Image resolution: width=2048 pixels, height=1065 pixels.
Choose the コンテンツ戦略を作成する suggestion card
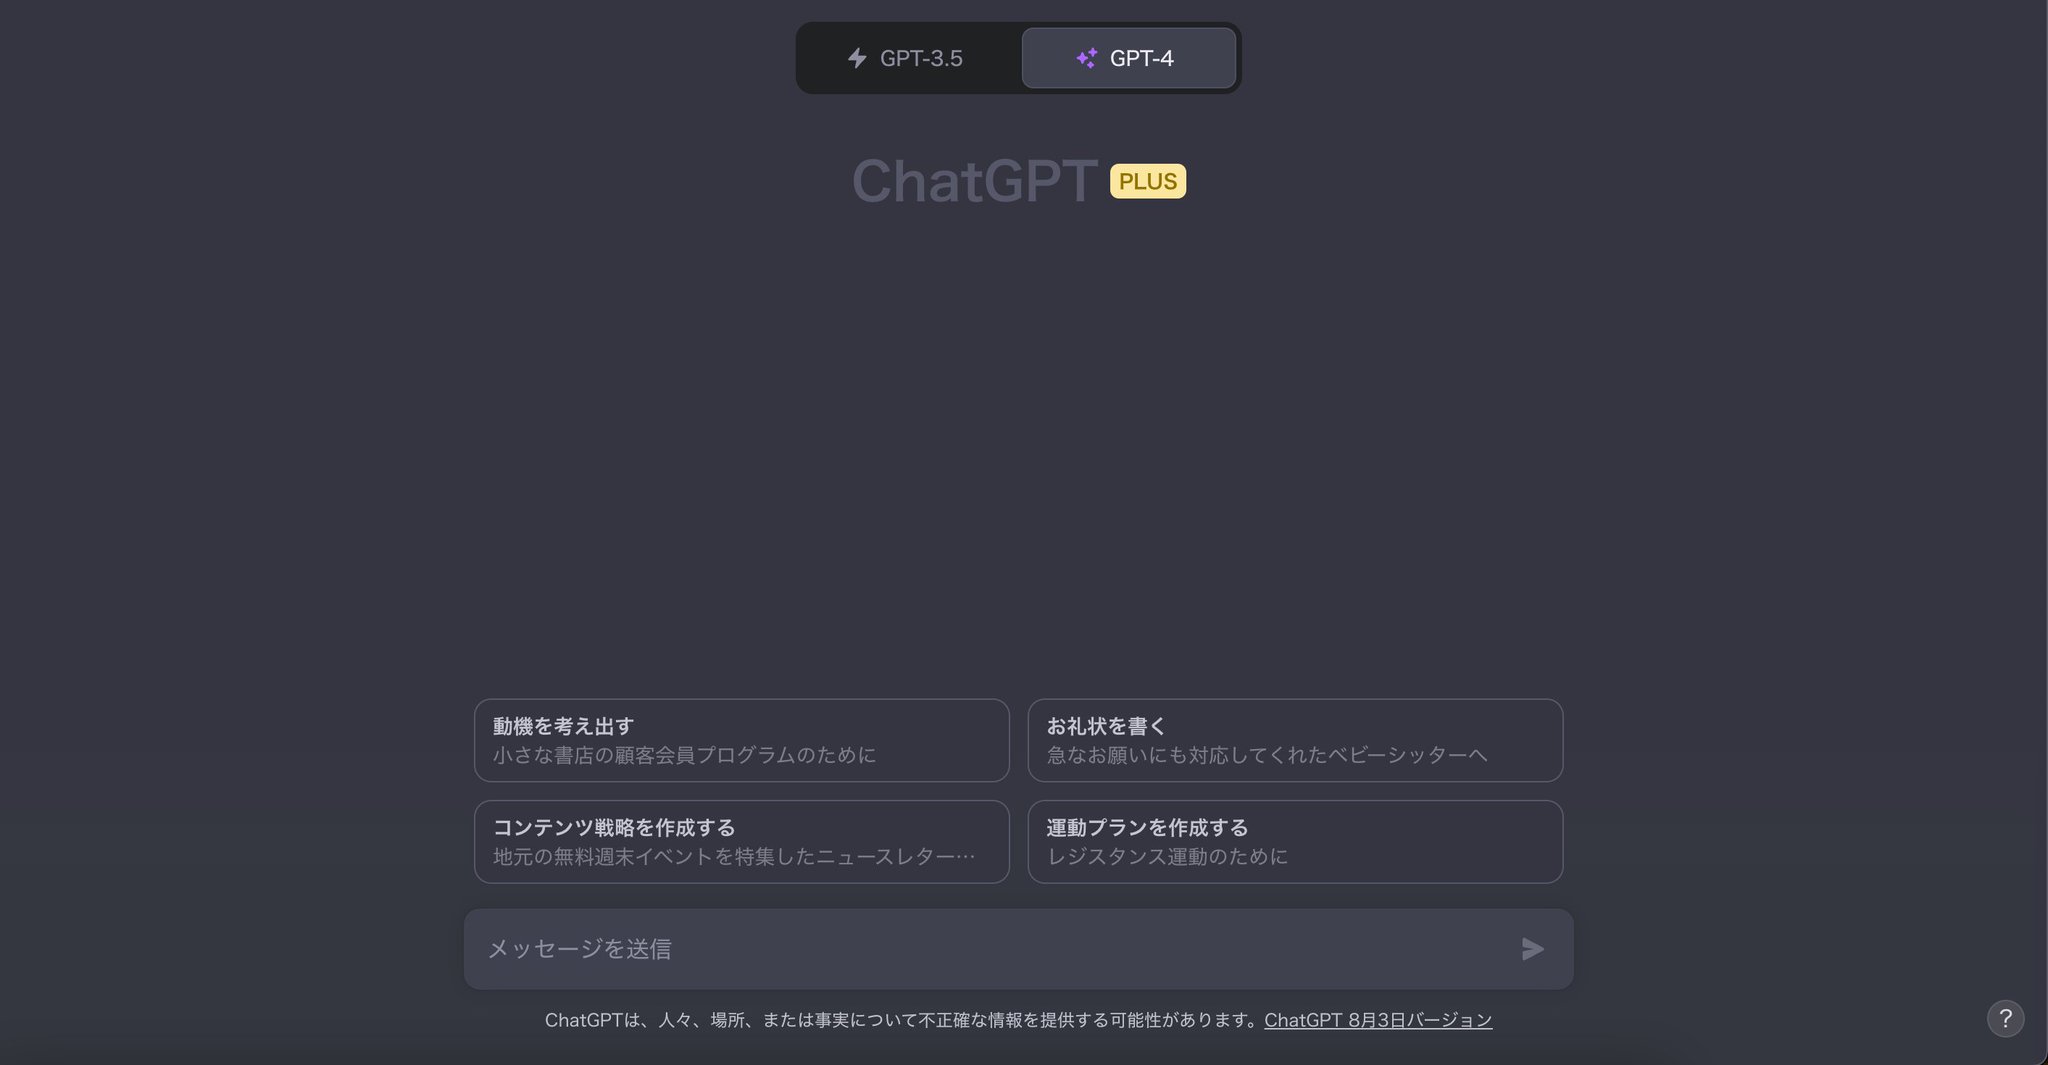point(741,841)
